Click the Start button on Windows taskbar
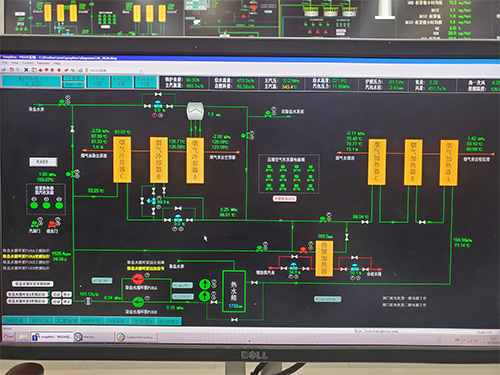500x375 pixels. [x=9, y=336]
